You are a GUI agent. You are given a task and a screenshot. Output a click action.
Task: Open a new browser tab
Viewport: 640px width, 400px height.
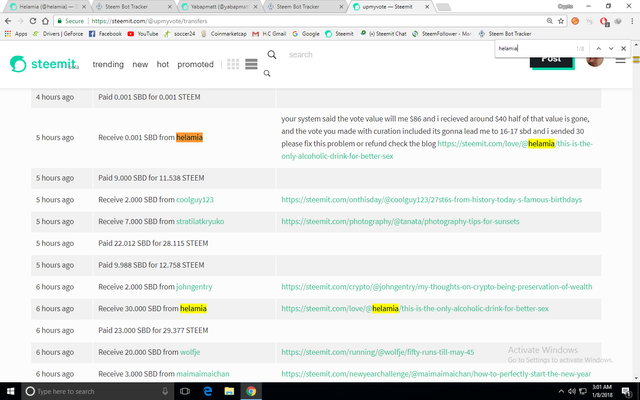click(443, 7)
